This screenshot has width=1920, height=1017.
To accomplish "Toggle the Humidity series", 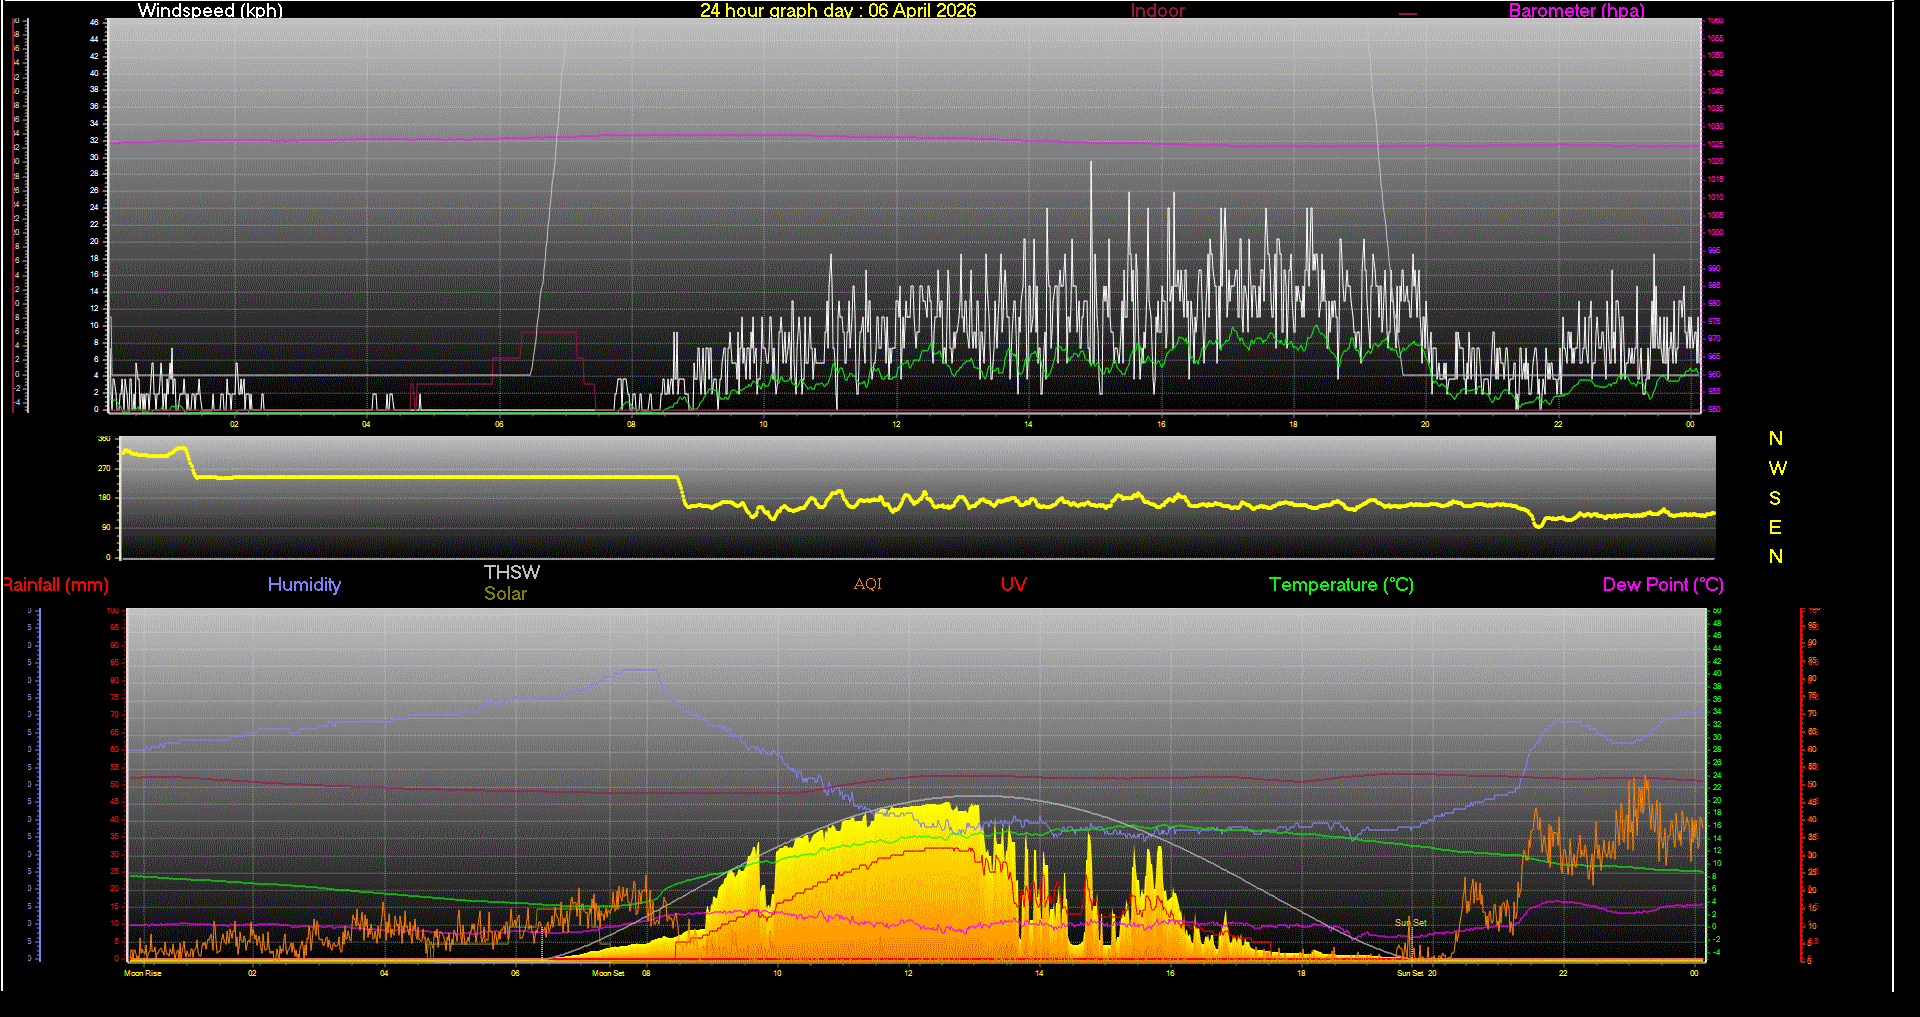I will 304,585.
